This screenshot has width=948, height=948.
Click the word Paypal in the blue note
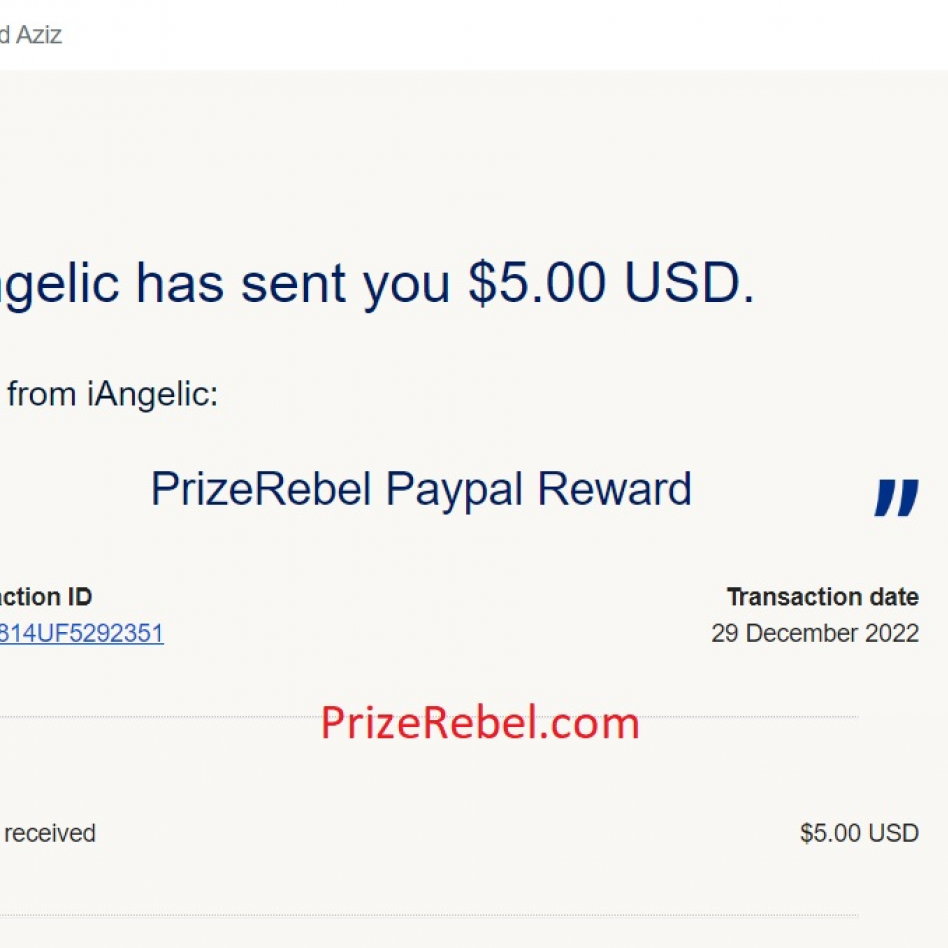click(455, 490)
